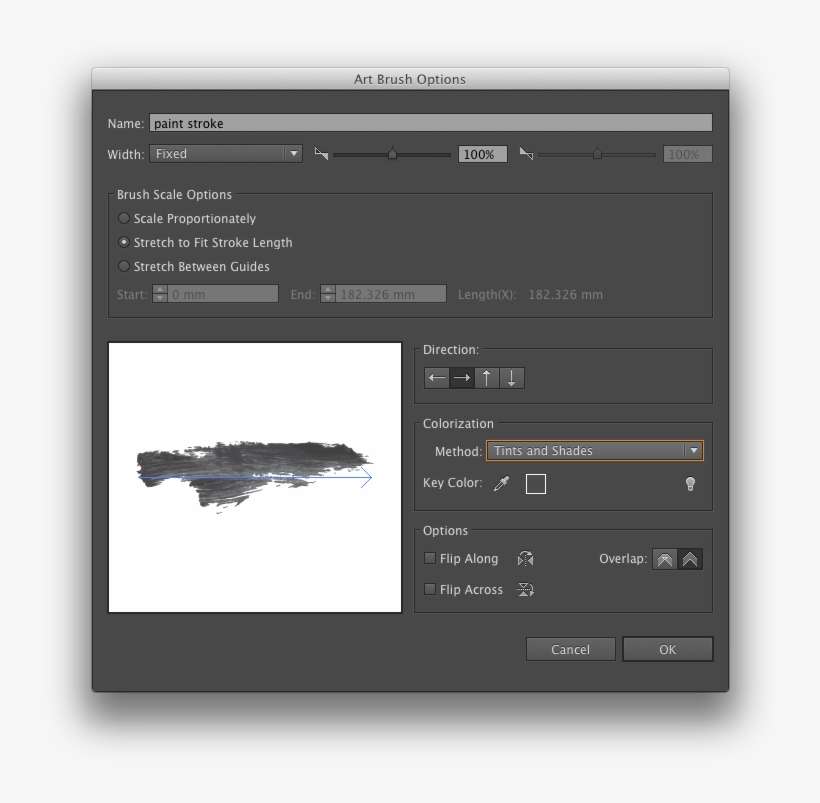The image size is (820, 803).
Task: Click the Key Color swatch
Action: [x=536, y=483]
